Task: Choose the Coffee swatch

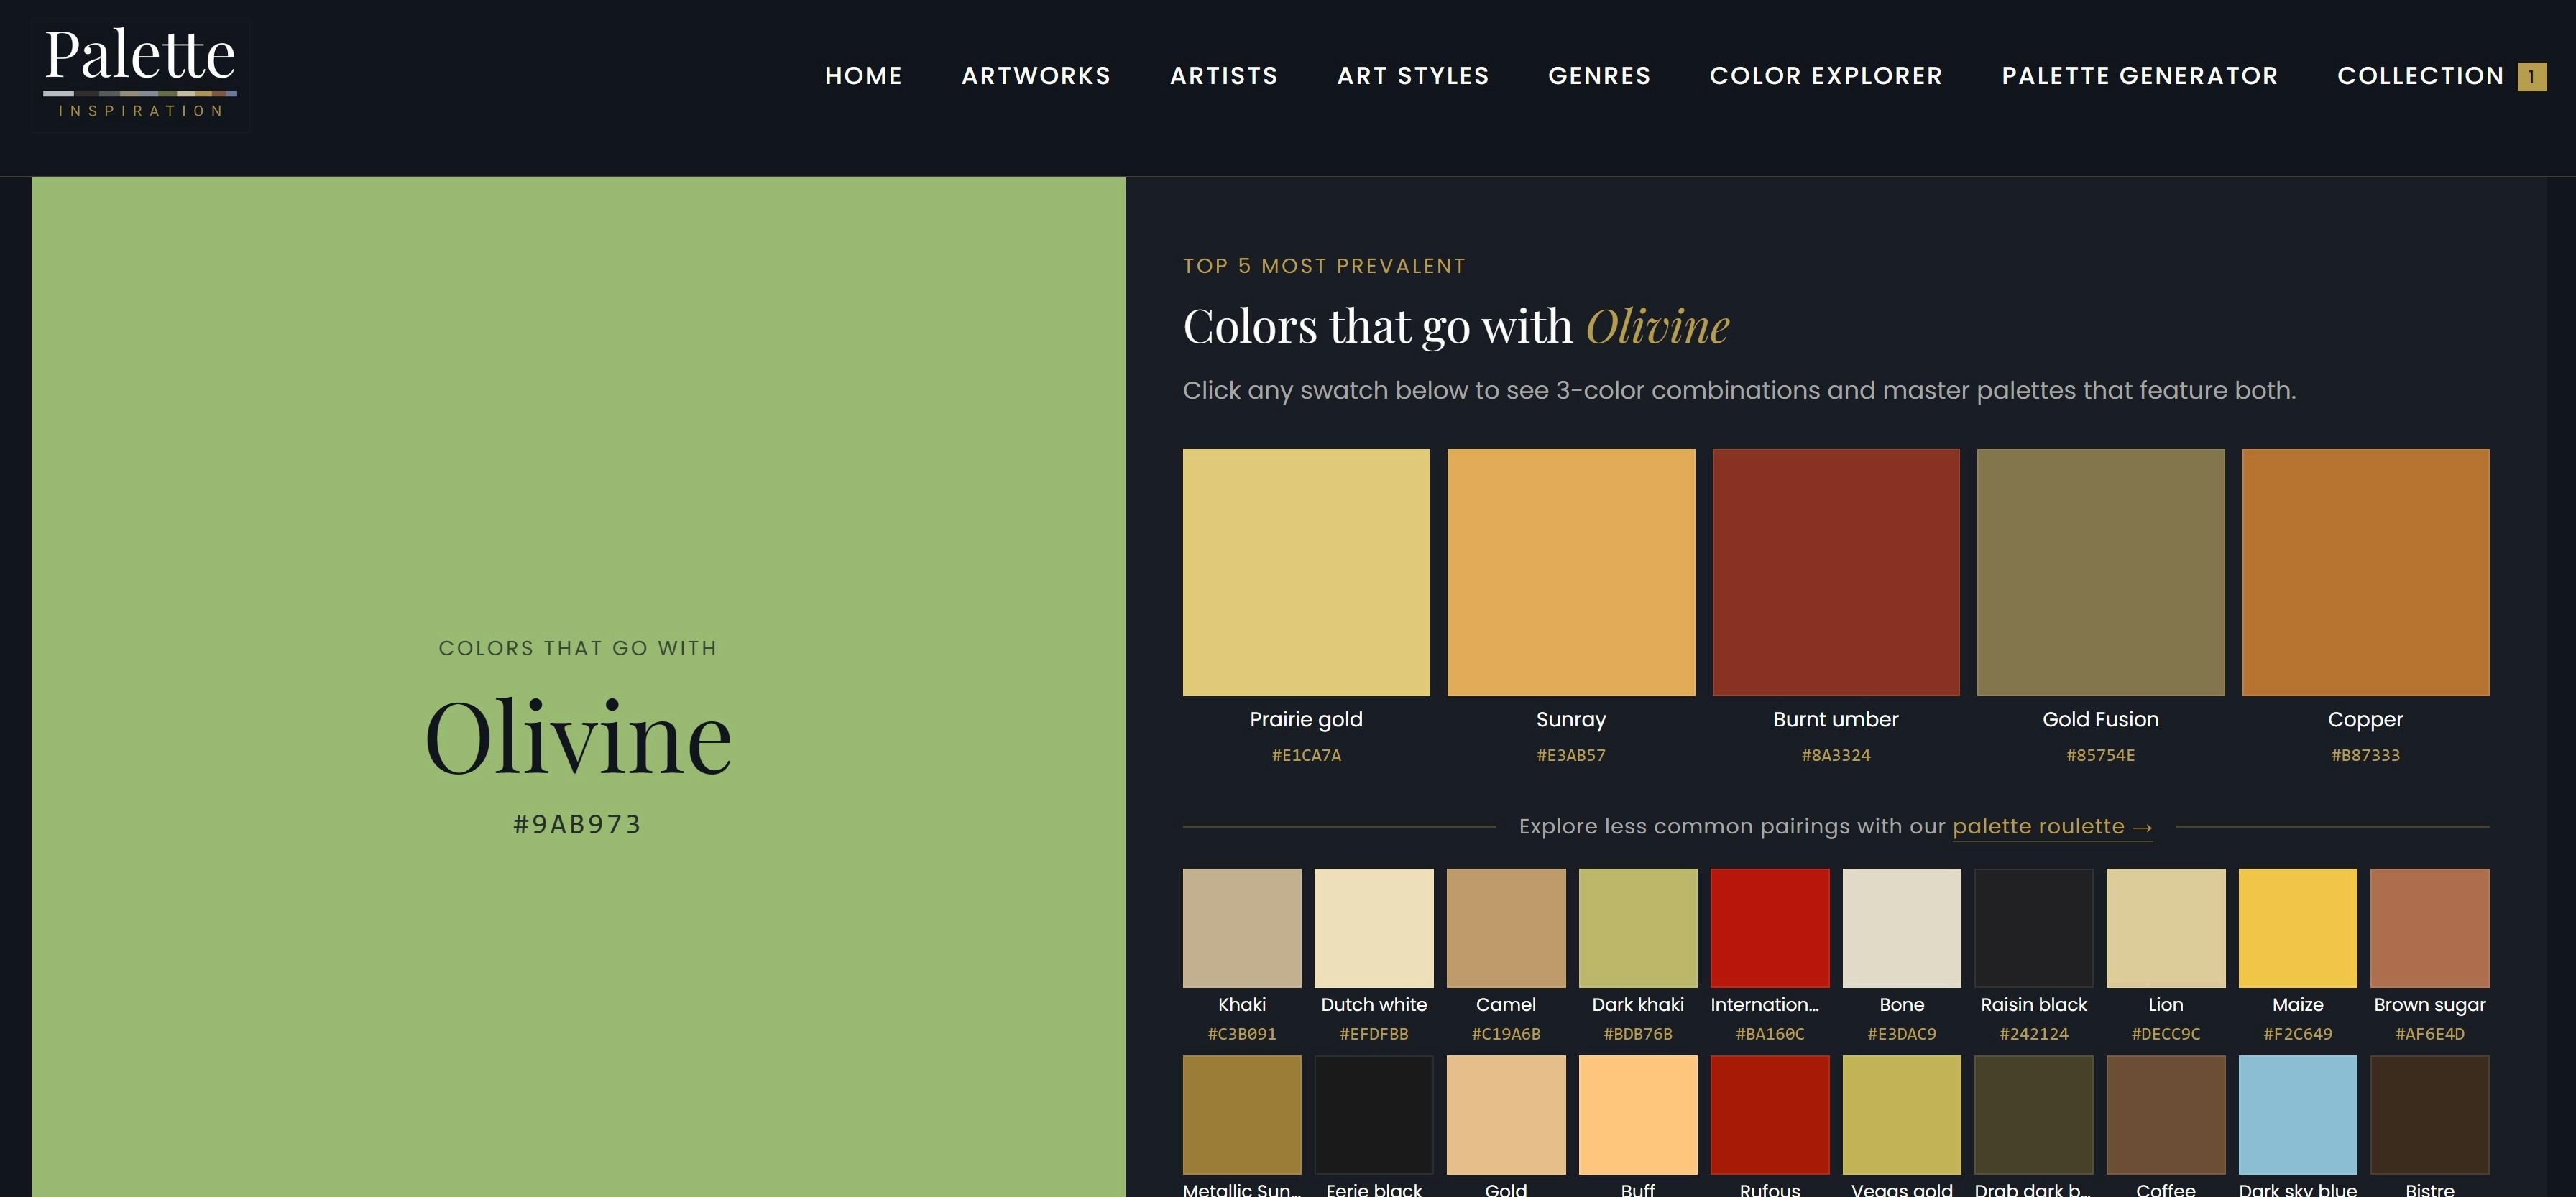Action: point(2166,1115)
